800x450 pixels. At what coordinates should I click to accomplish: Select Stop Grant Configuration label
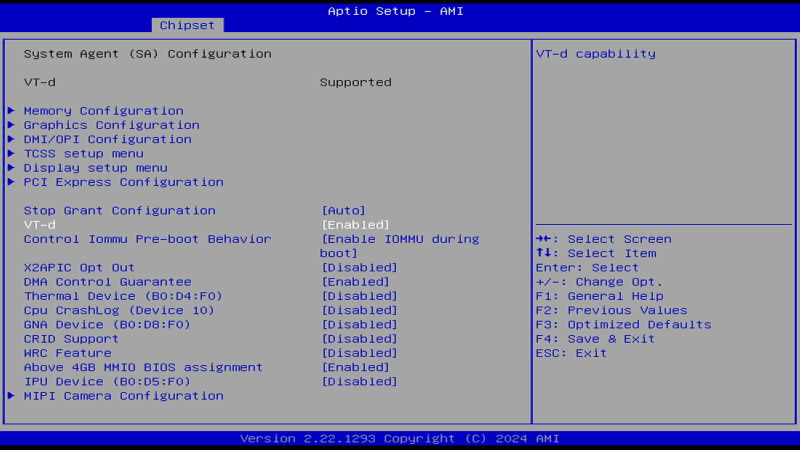[119, 211]
